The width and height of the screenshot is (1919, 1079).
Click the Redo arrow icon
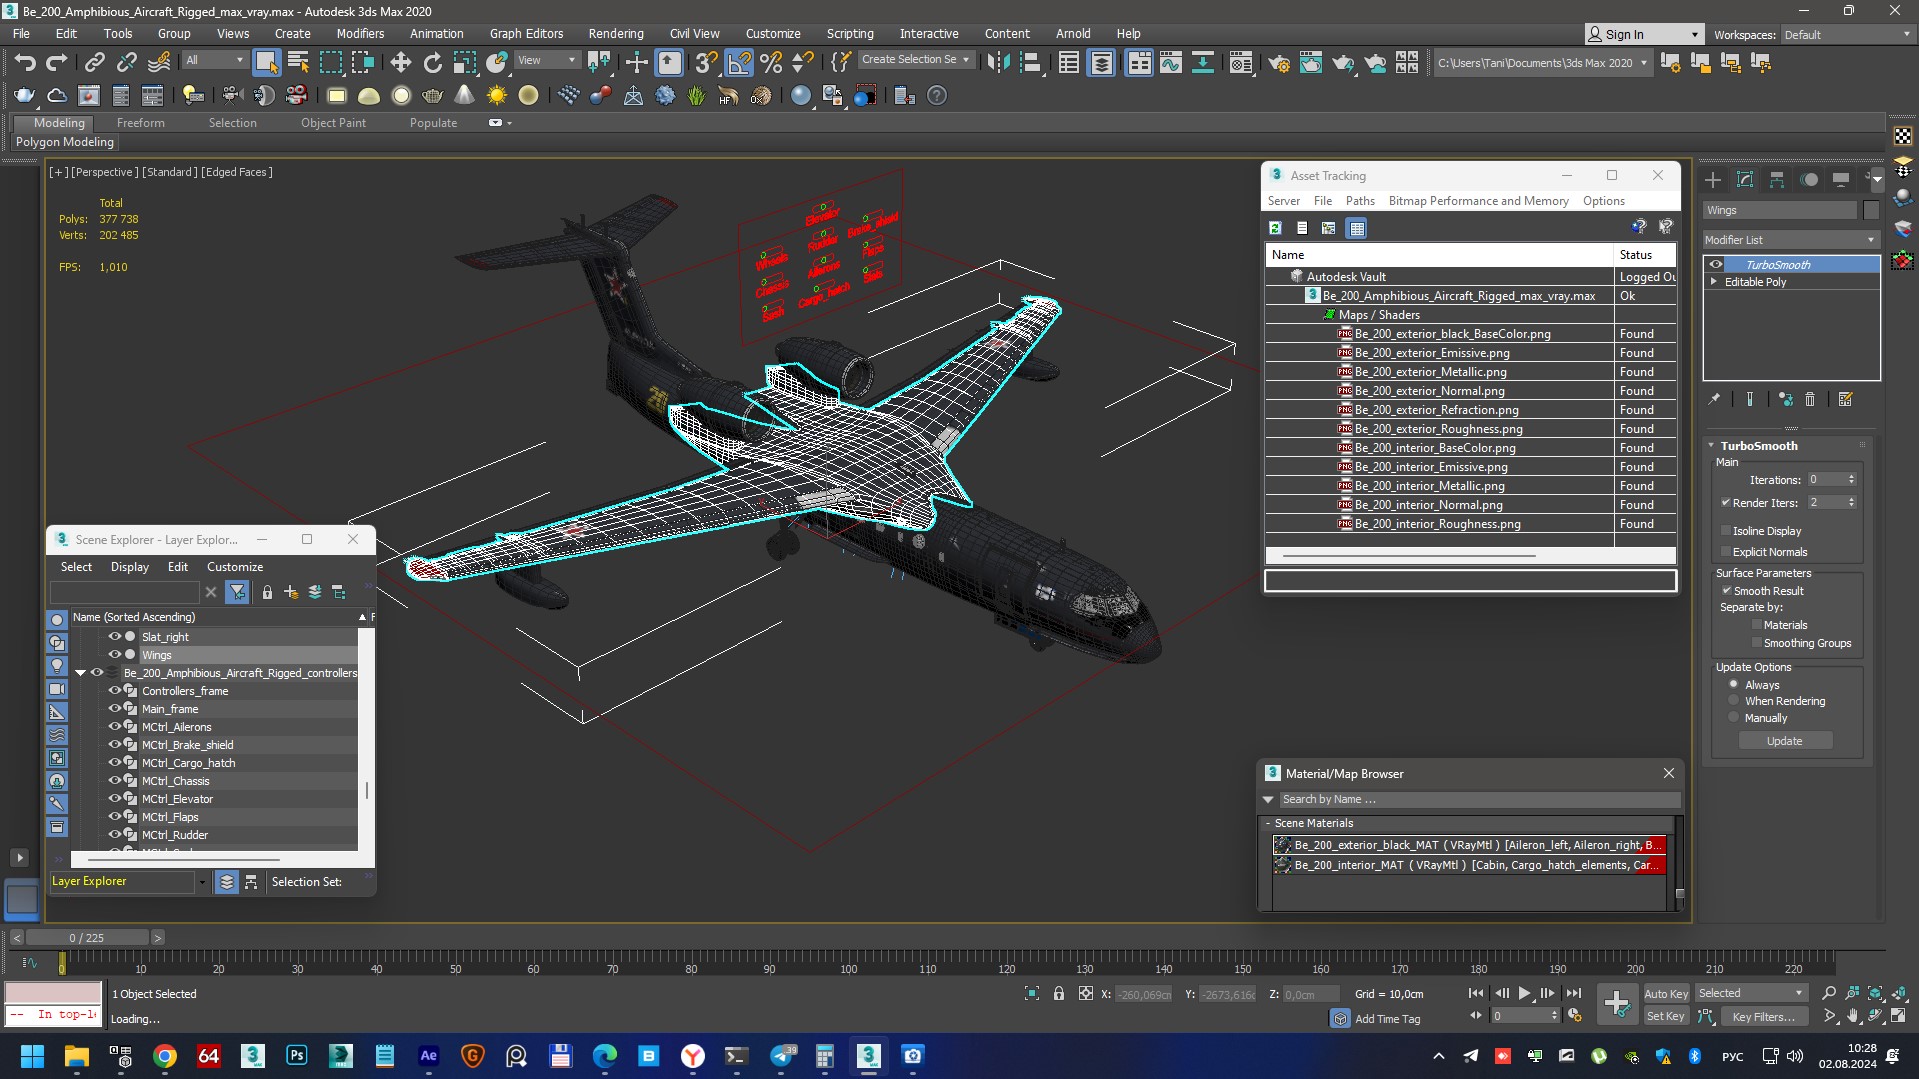(x=57, y=63)
